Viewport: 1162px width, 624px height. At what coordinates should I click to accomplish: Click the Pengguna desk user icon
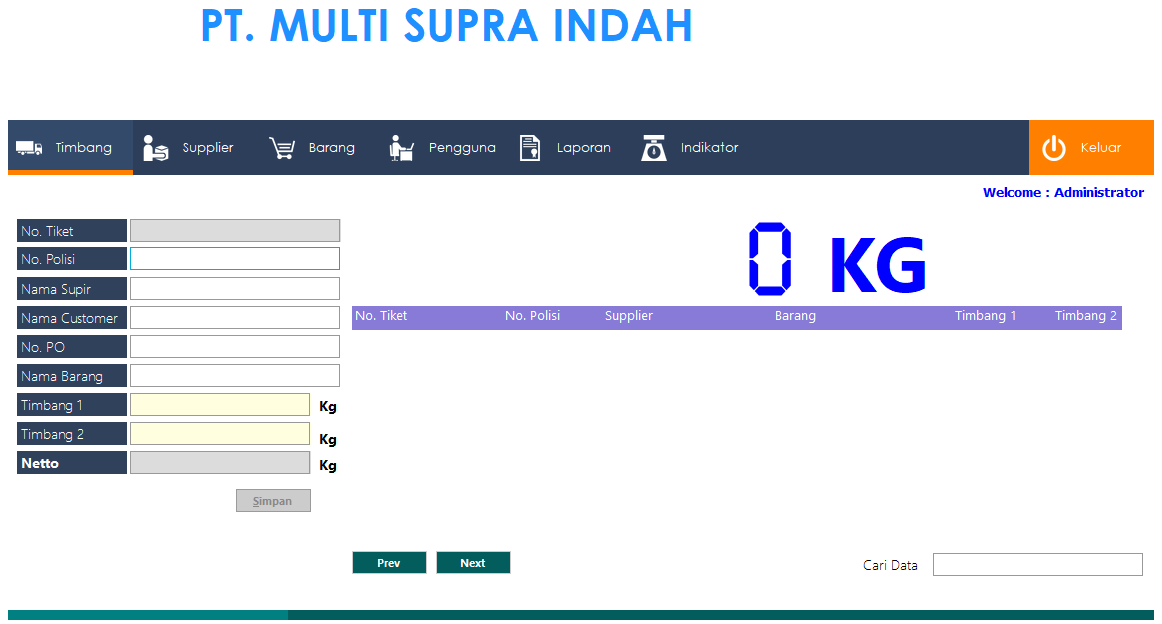401,147
